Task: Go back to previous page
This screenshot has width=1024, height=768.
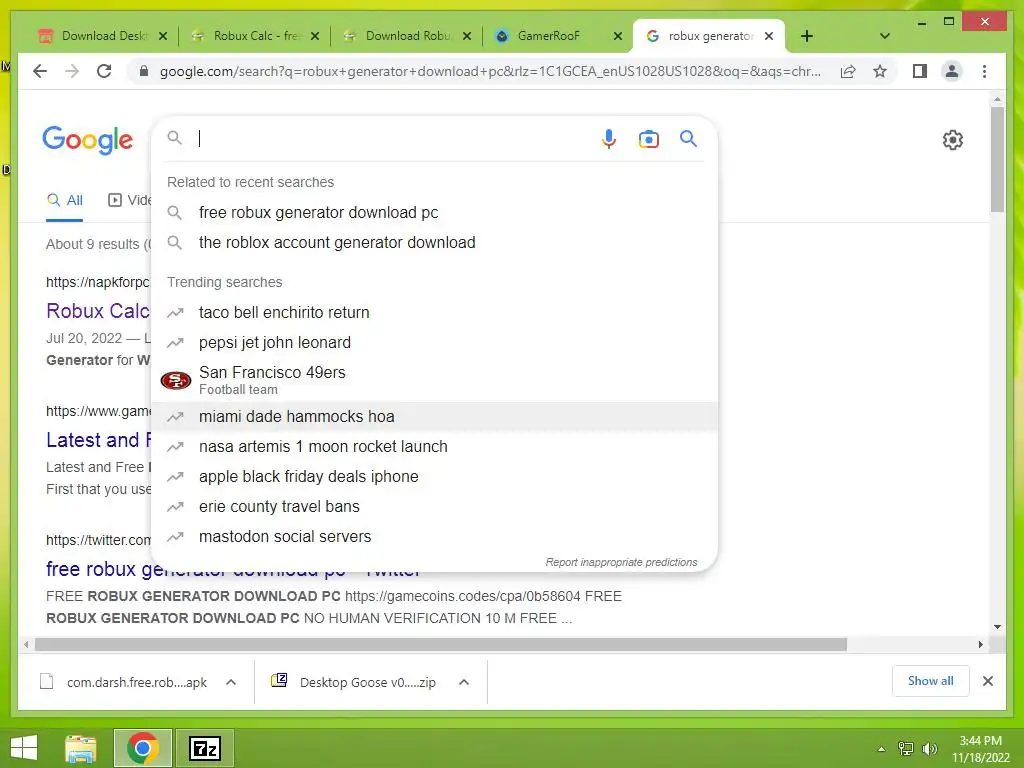Action: (x=40, y=71)
